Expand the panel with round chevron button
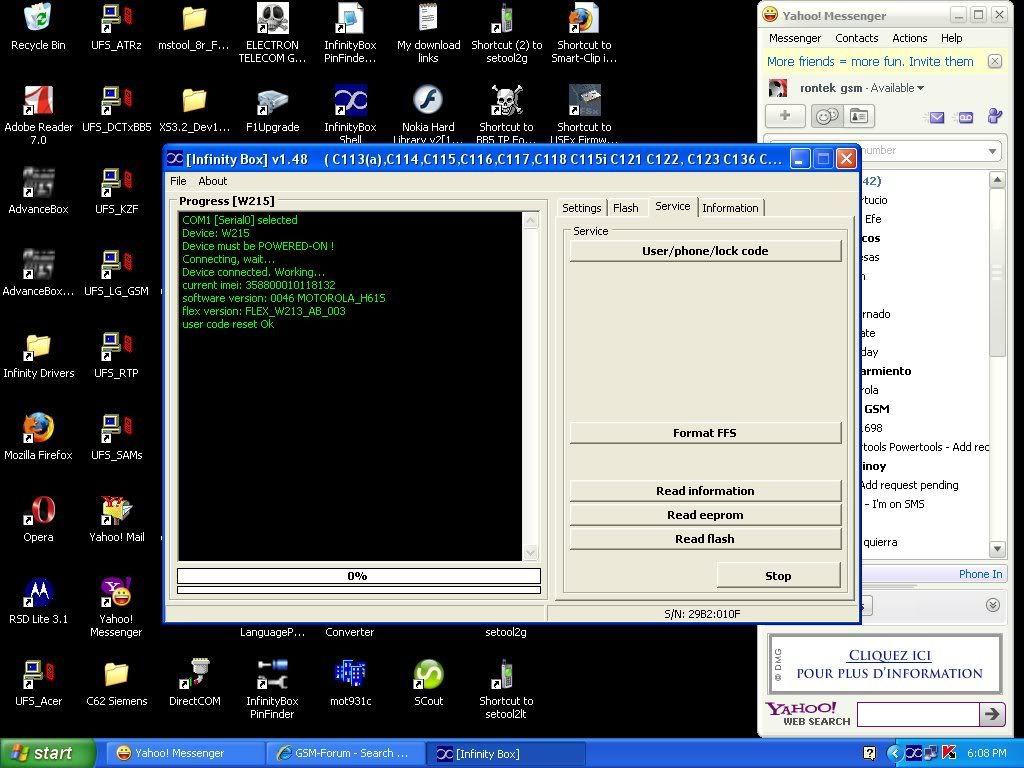 point(993,605)
